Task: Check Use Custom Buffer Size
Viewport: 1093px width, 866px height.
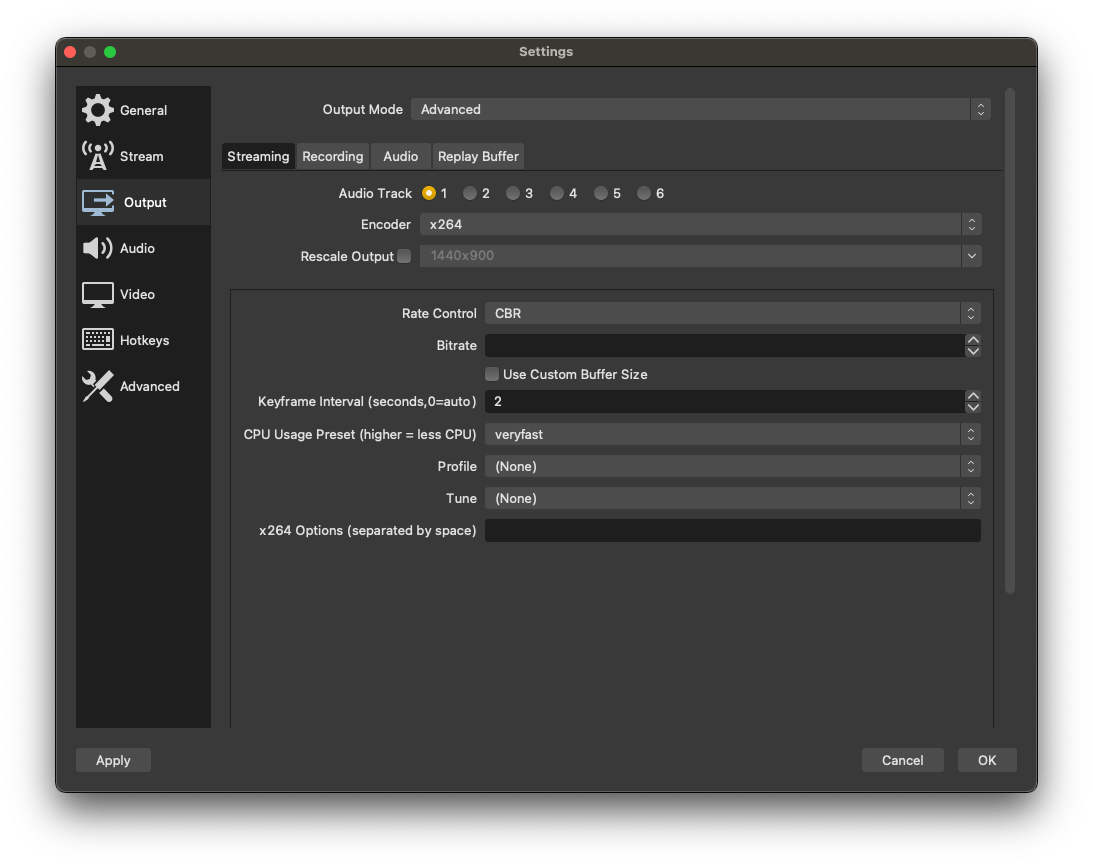Action: [x=492, y=374]
